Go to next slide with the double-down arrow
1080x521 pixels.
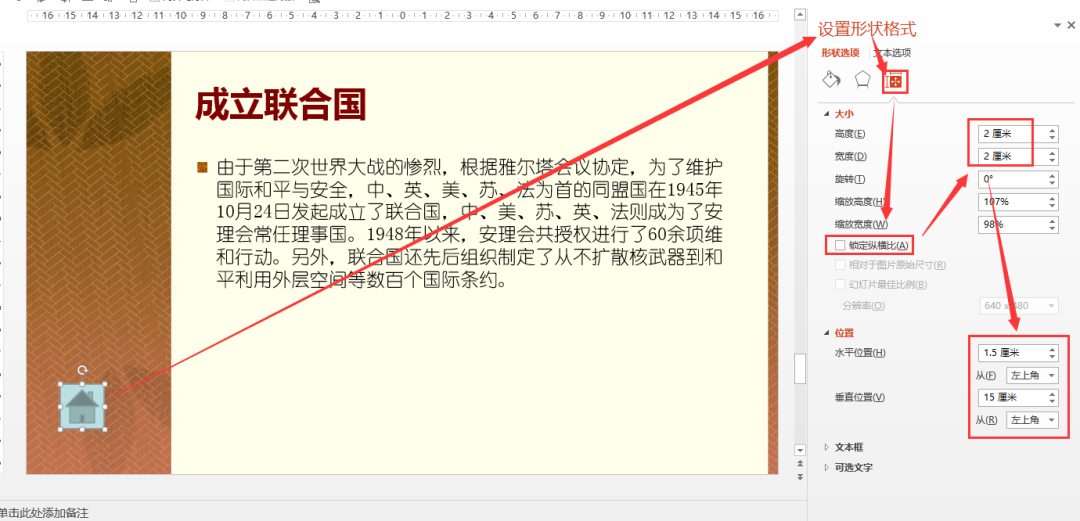click(800, 477)
